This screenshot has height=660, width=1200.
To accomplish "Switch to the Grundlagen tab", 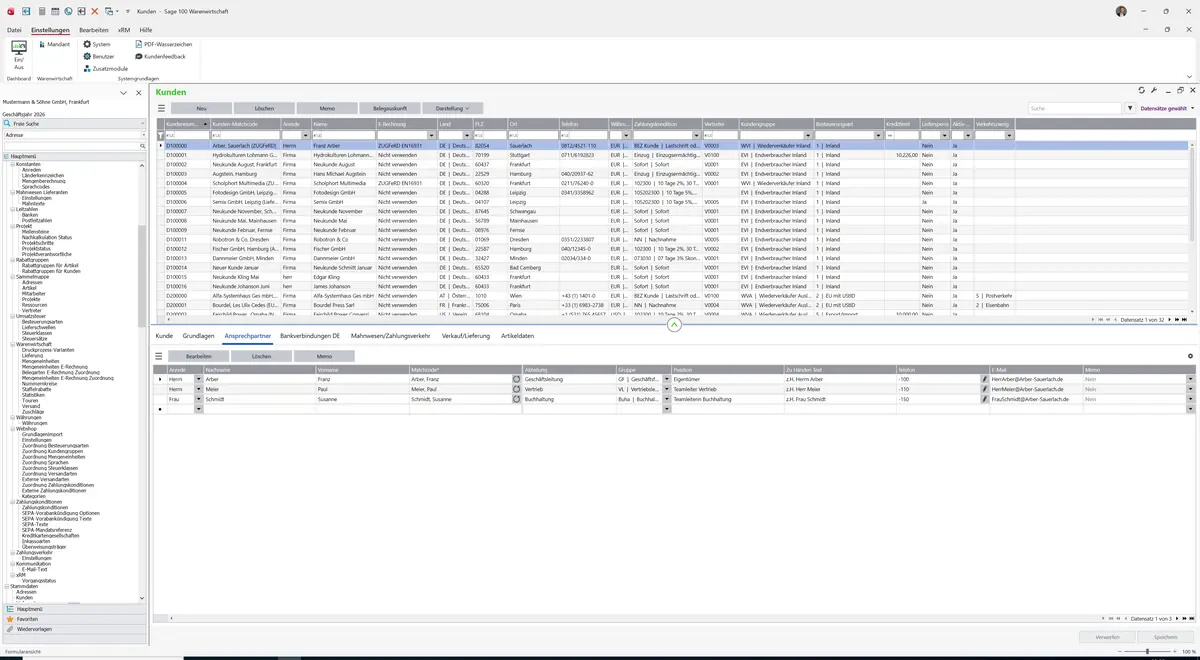I will click(x=199, y=336).
